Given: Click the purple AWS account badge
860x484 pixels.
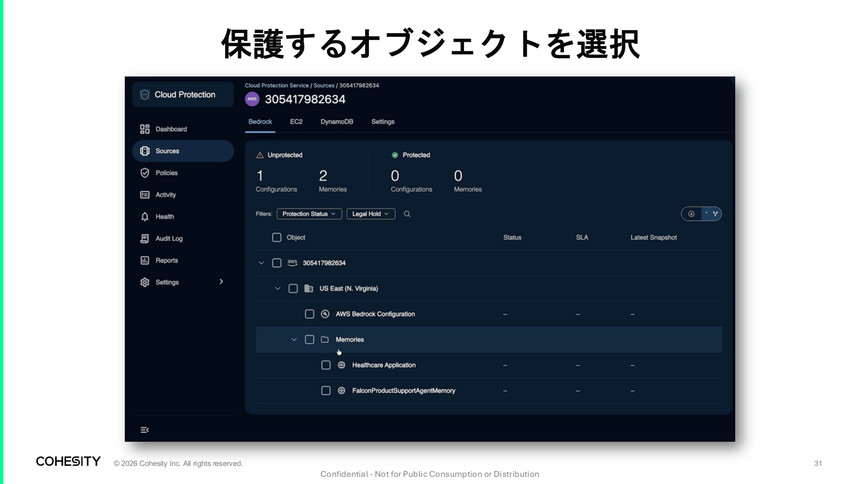Looking at the screenshot, I should pos(252,99).
